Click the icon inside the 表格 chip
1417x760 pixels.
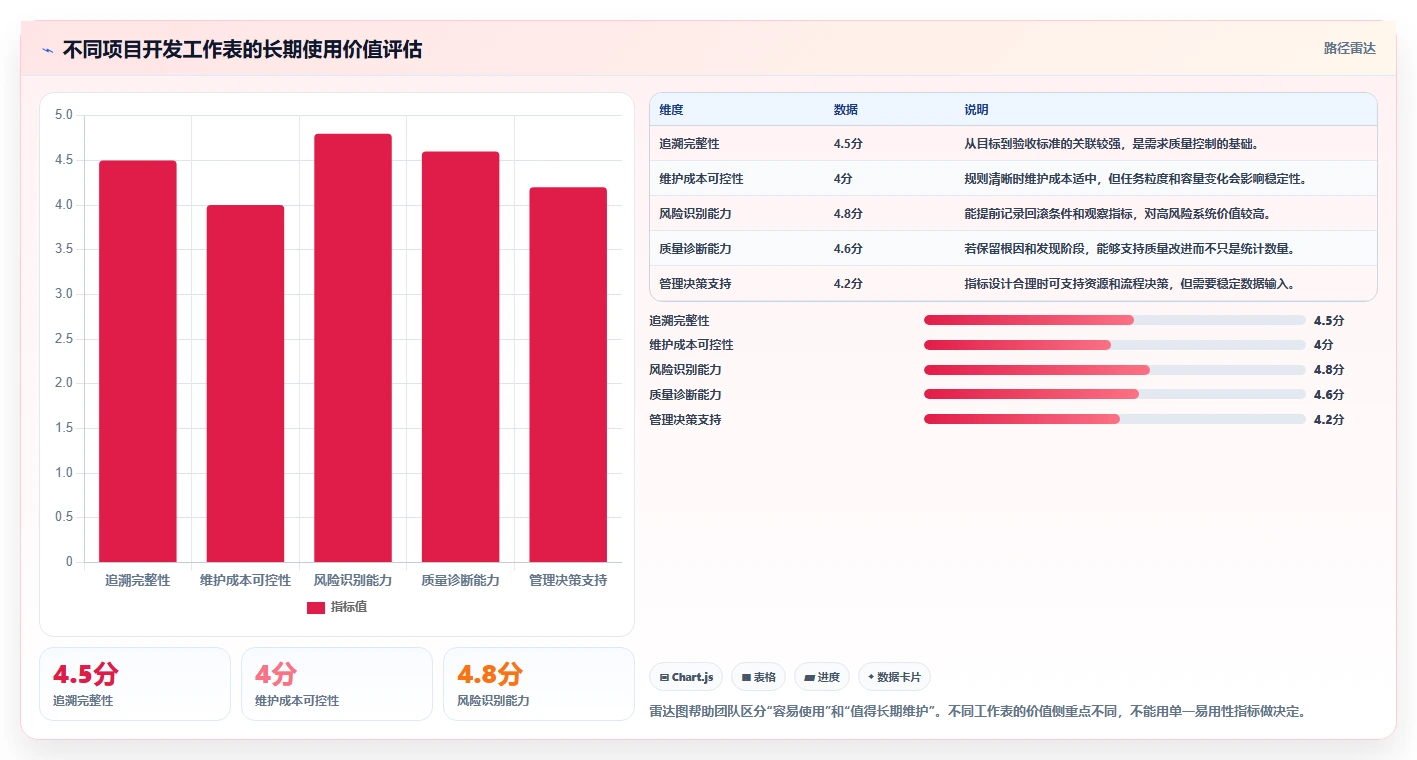(746, 677)
